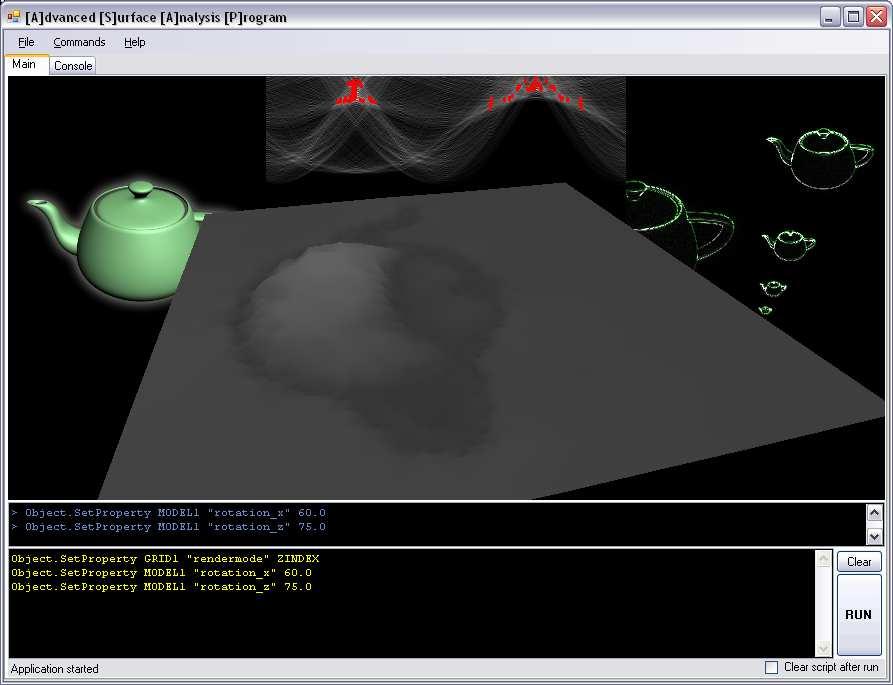
Task: Click up arrow of command history scrollbar
Action: coord(874,513)
